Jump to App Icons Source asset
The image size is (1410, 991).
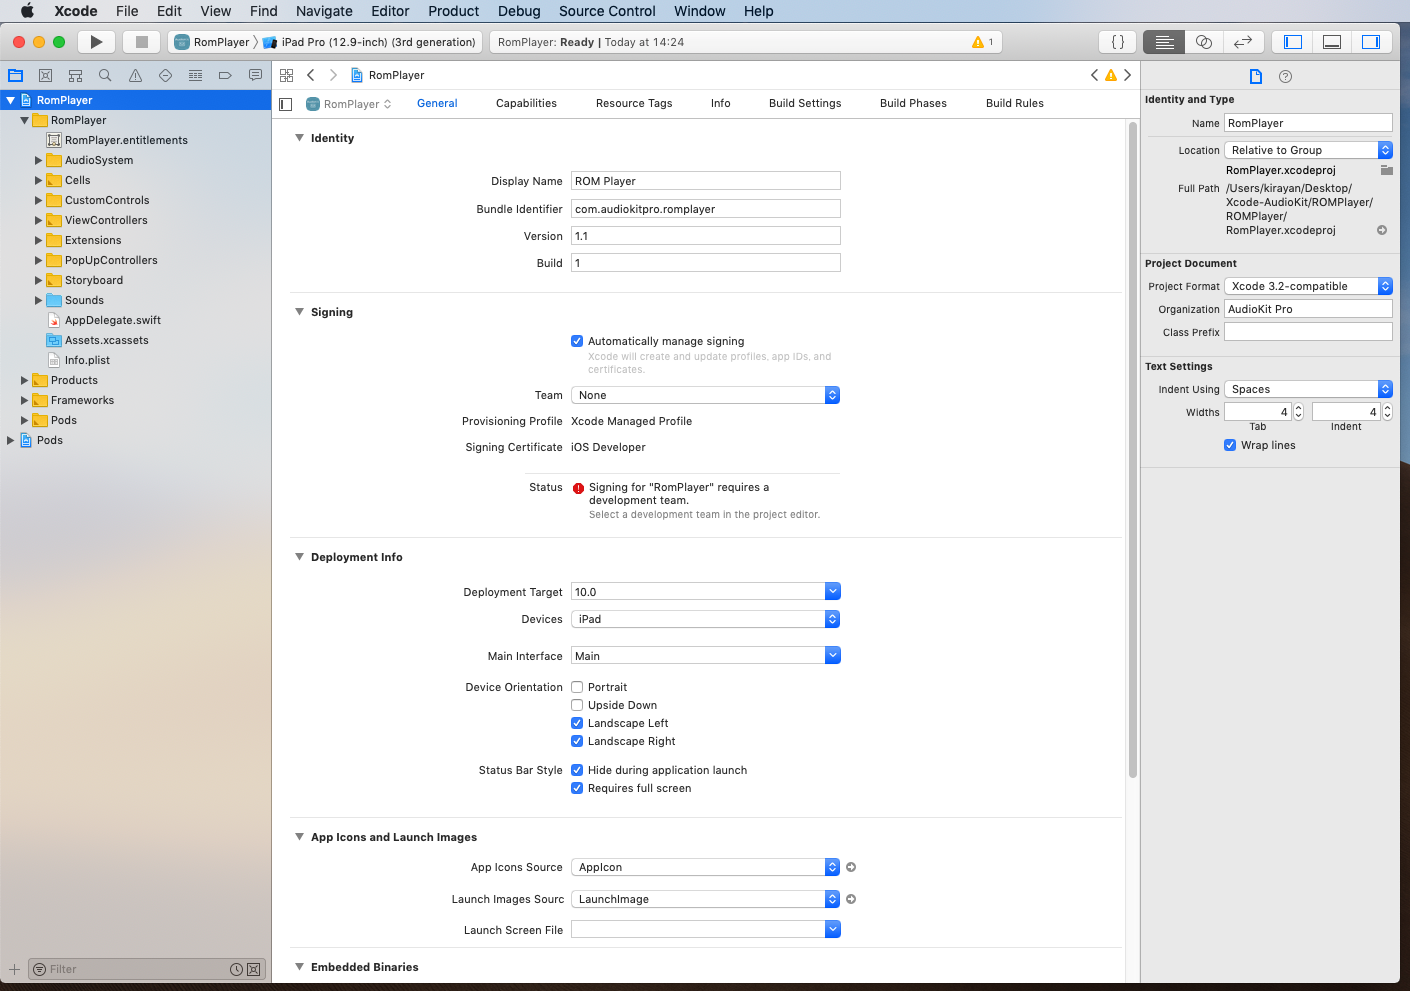coord(851,867)
